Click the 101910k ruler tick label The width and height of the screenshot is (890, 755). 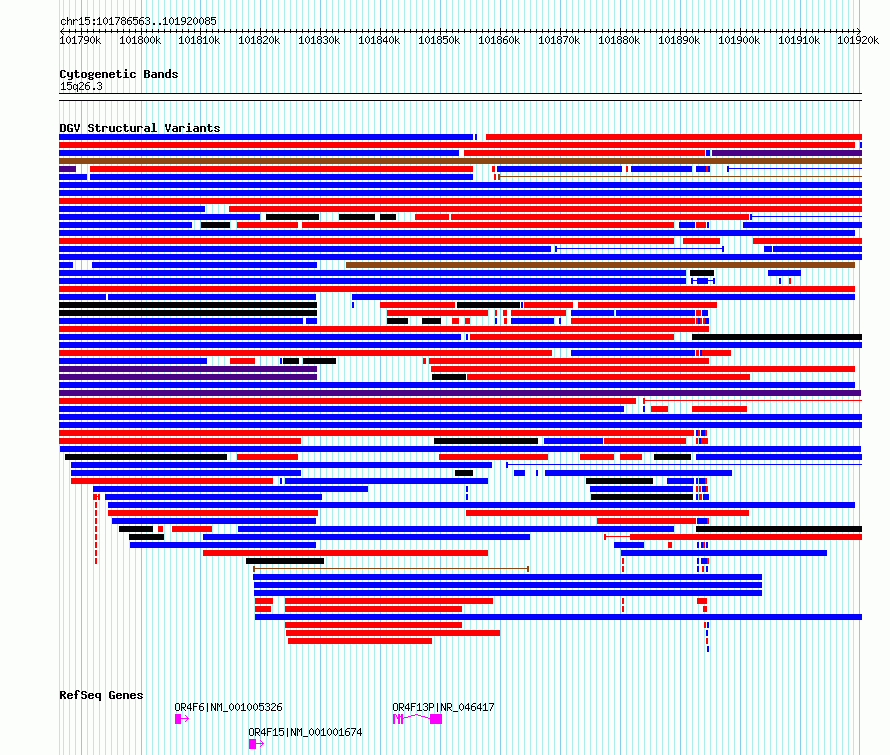pos(799,40)
